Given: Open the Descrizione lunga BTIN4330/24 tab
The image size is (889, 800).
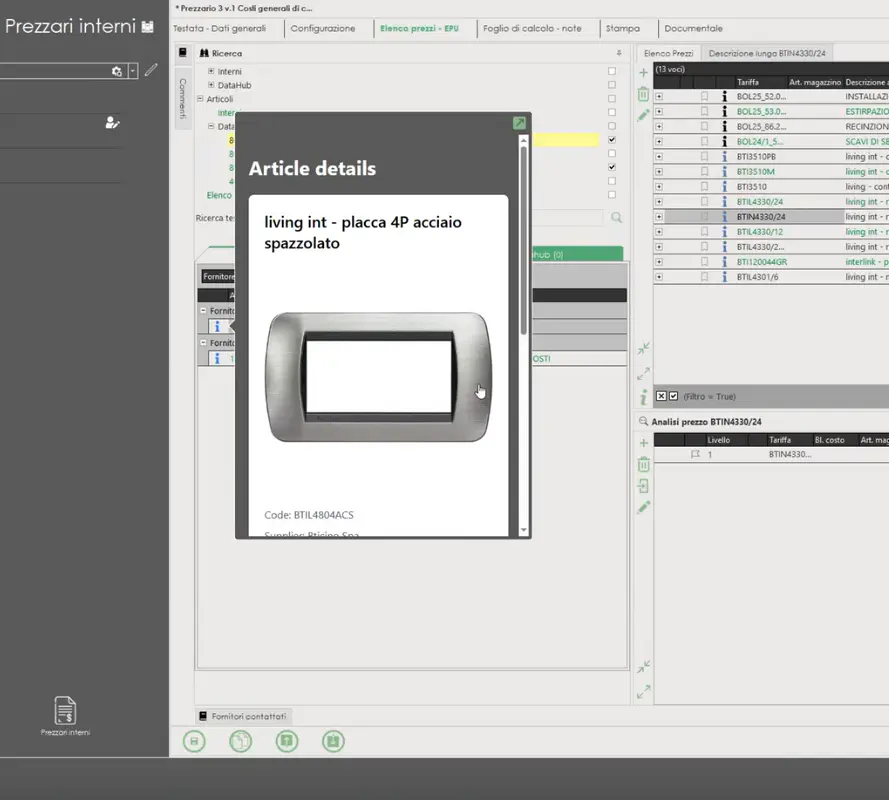Looking at the screenshot, I should (767, 53).
